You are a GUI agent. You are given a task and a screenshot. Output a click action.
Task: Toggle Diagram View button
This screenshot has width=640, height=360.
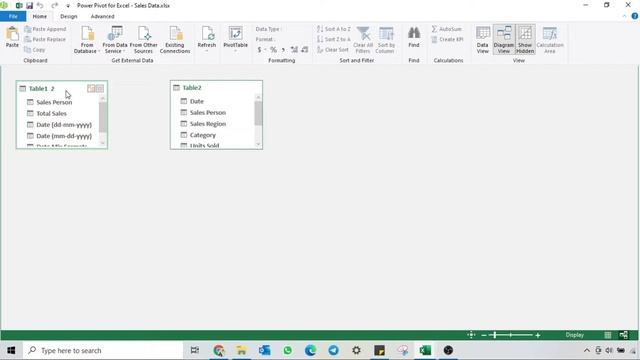504,39
